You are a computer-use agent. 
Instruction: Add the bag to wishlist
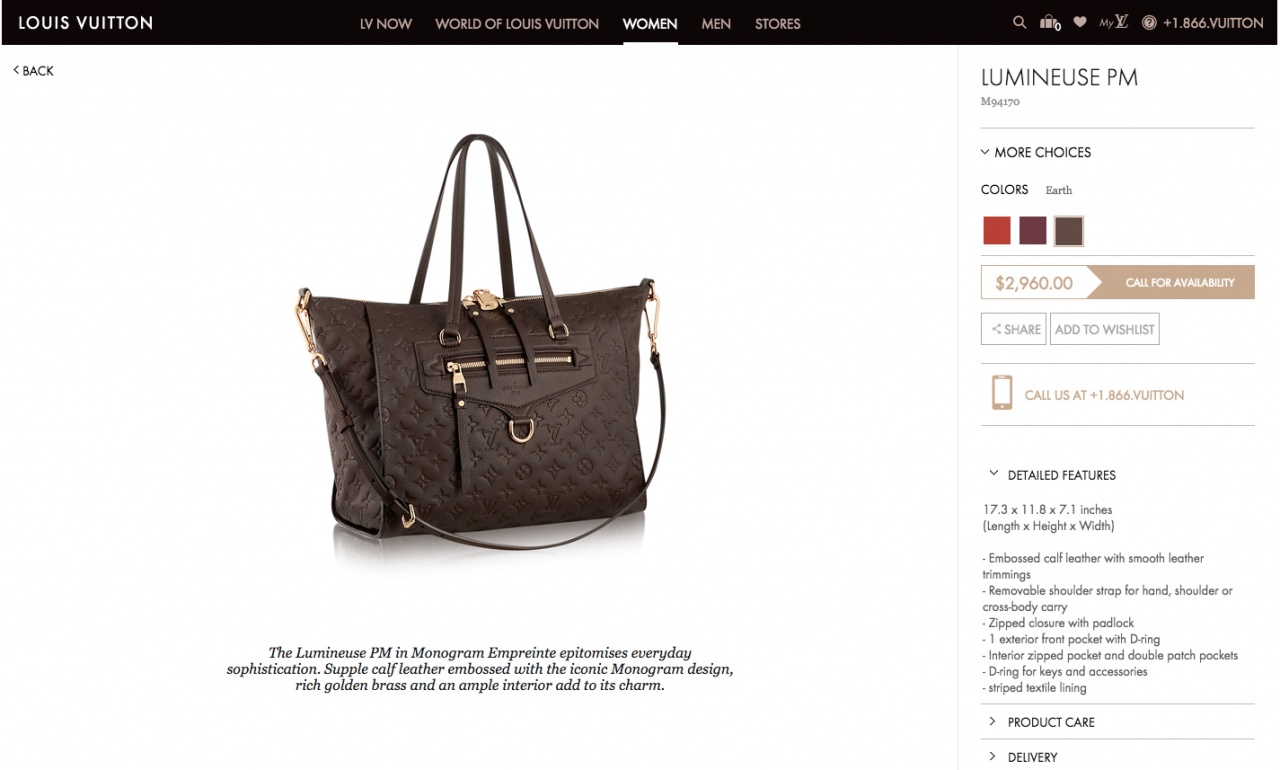click(1105, 329)
